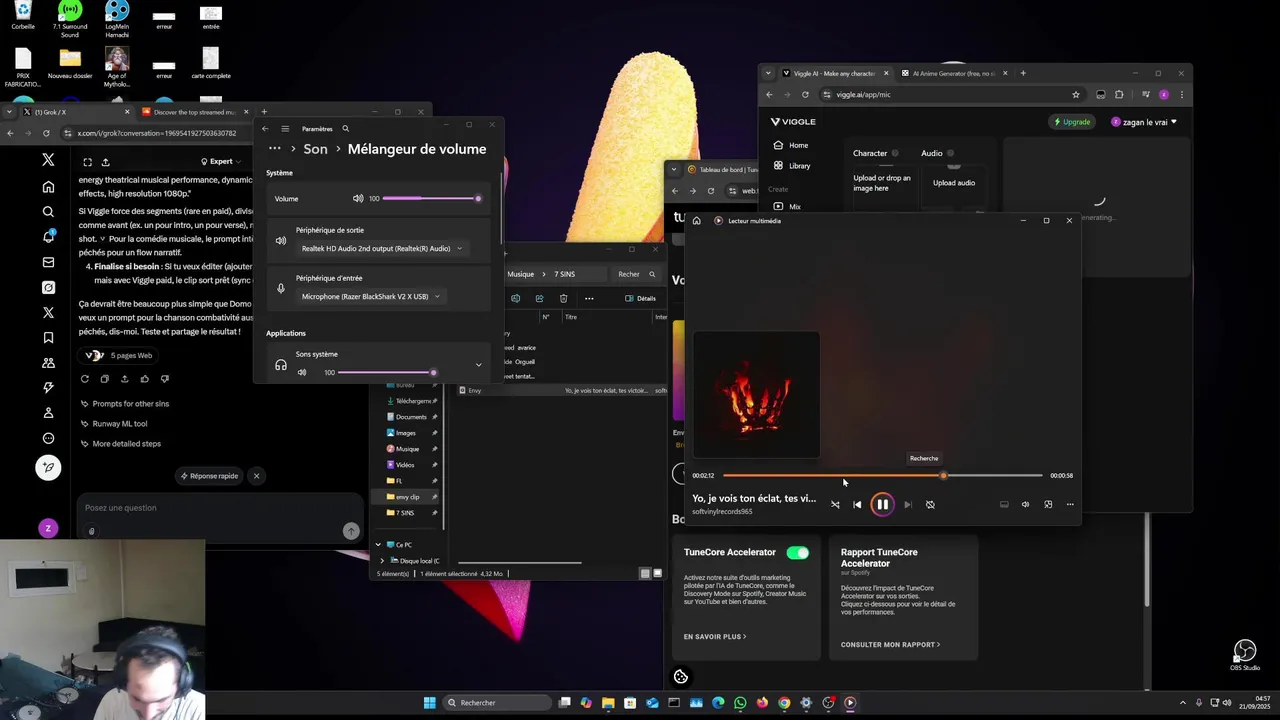Expand 'Disque local' in Explorer tree
Image resolution: width=1280 pixels, height=720 pixels.
[382, 561]
